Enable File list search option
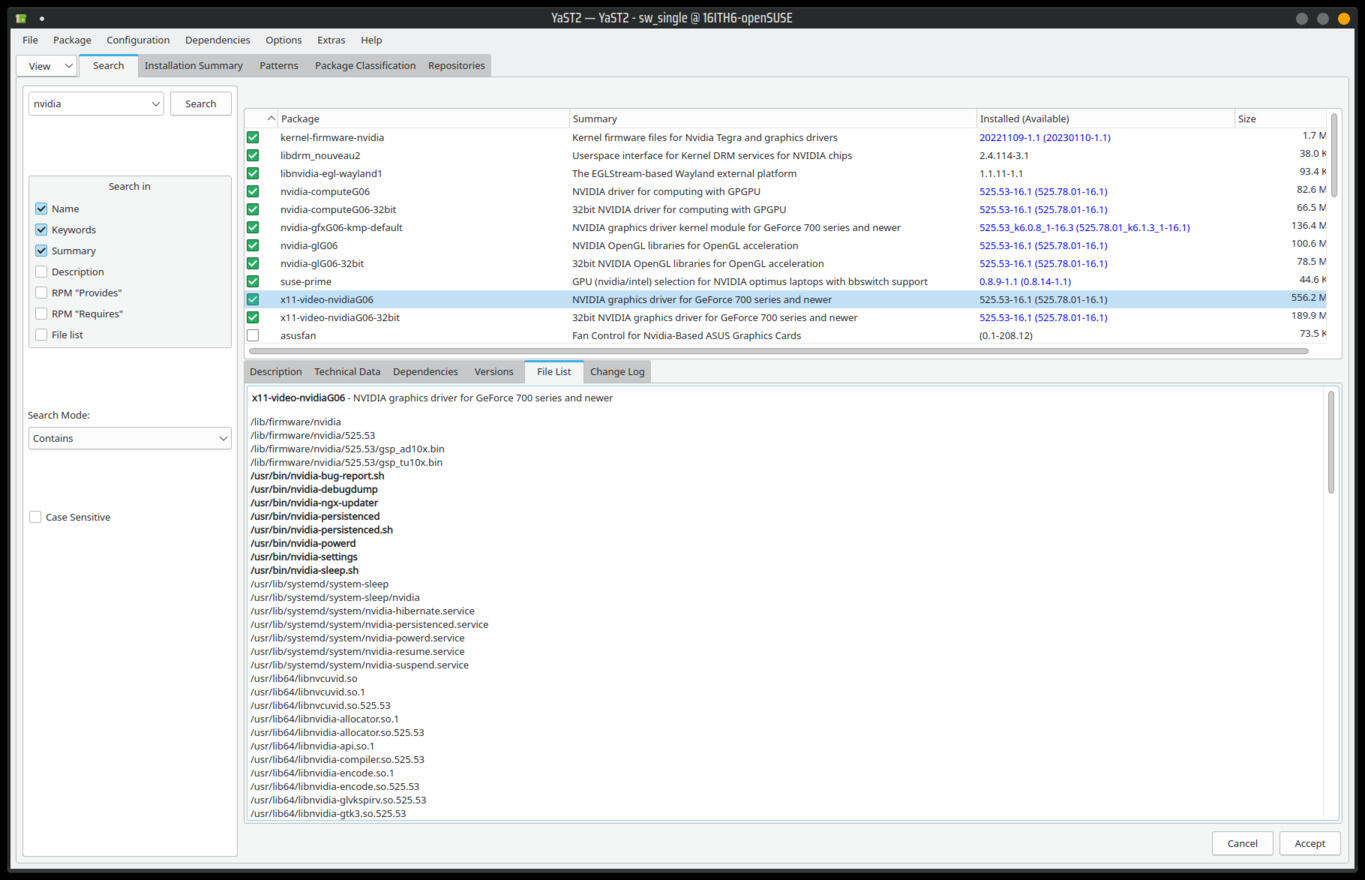This screenshot has width=1365, height=880. 41,334
